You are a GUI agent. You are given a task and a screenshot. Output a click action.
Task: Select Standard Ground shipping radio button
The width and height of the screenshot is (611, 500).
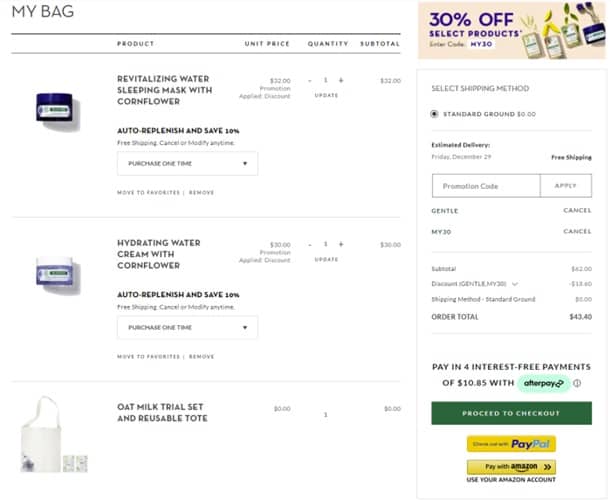click(x=434, y=114)
